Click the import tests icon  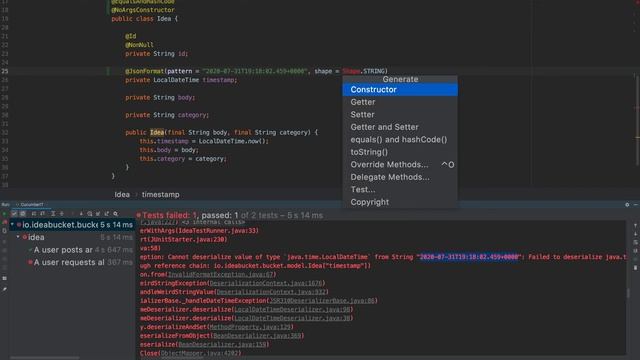(98, 213)
